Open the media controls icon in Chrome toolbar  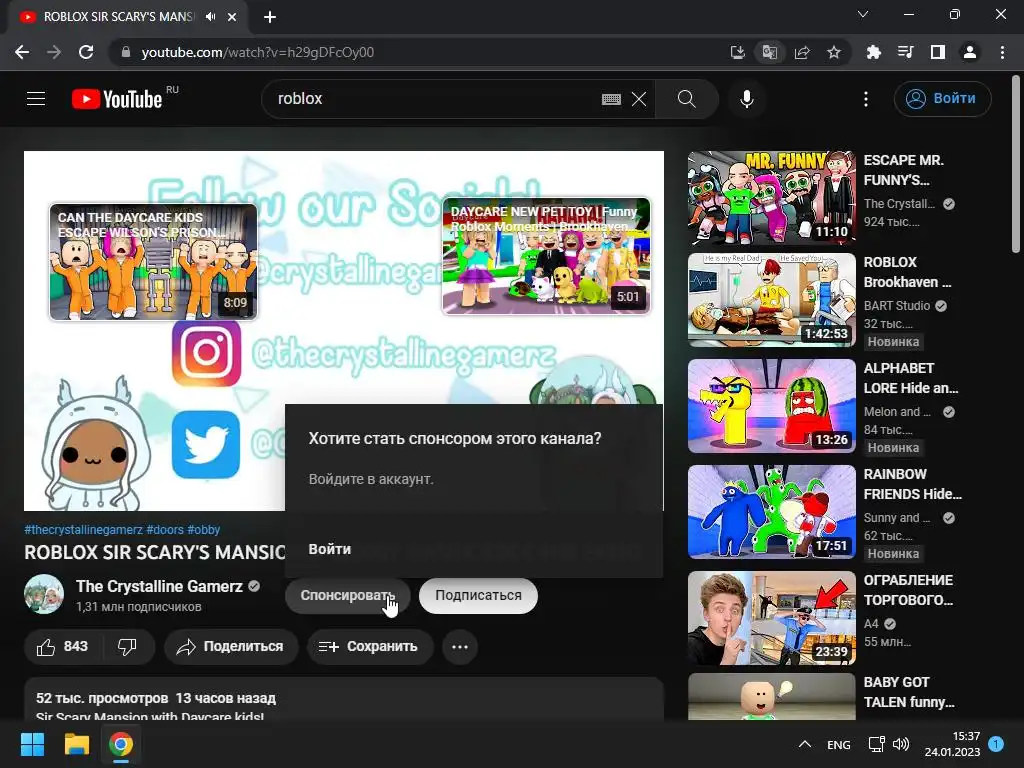tap(905, 52)
